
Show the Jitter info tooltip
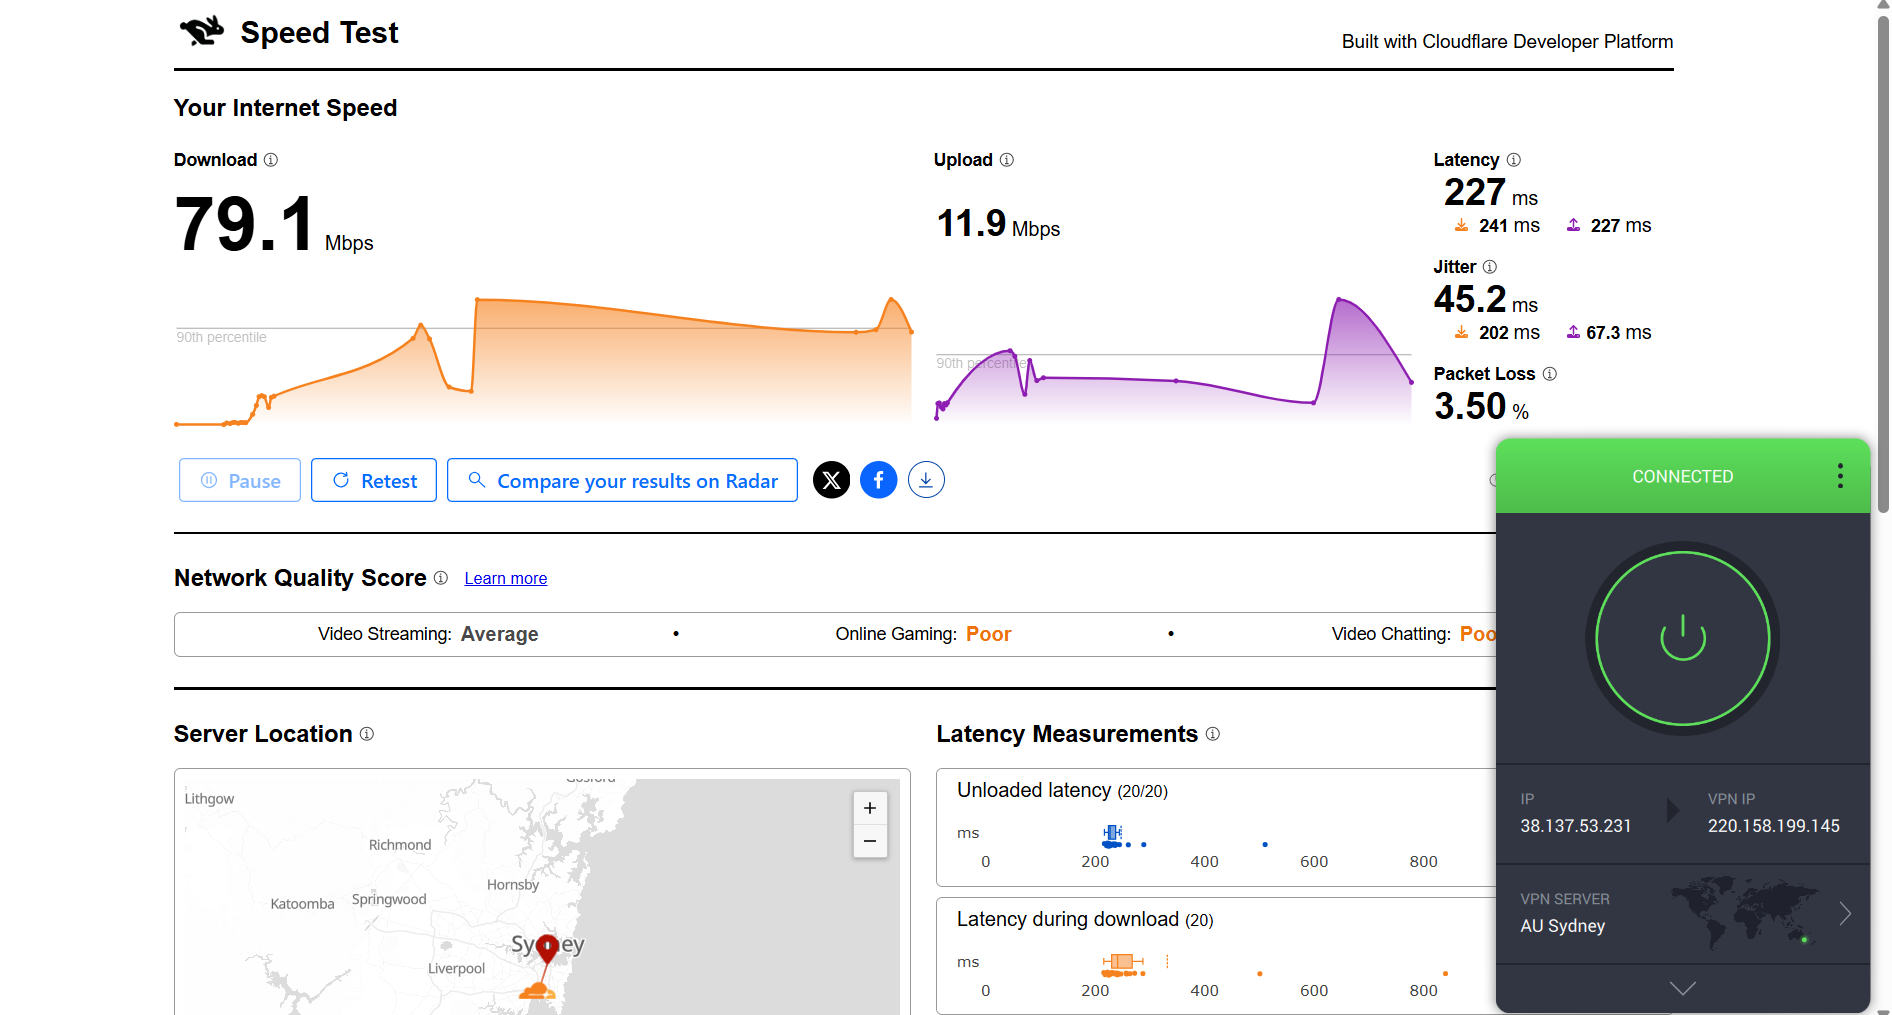(1490, 267)
